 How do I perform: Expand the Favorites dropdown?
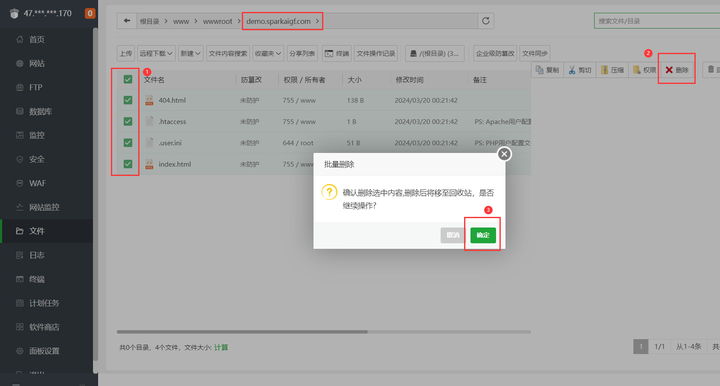268,53
